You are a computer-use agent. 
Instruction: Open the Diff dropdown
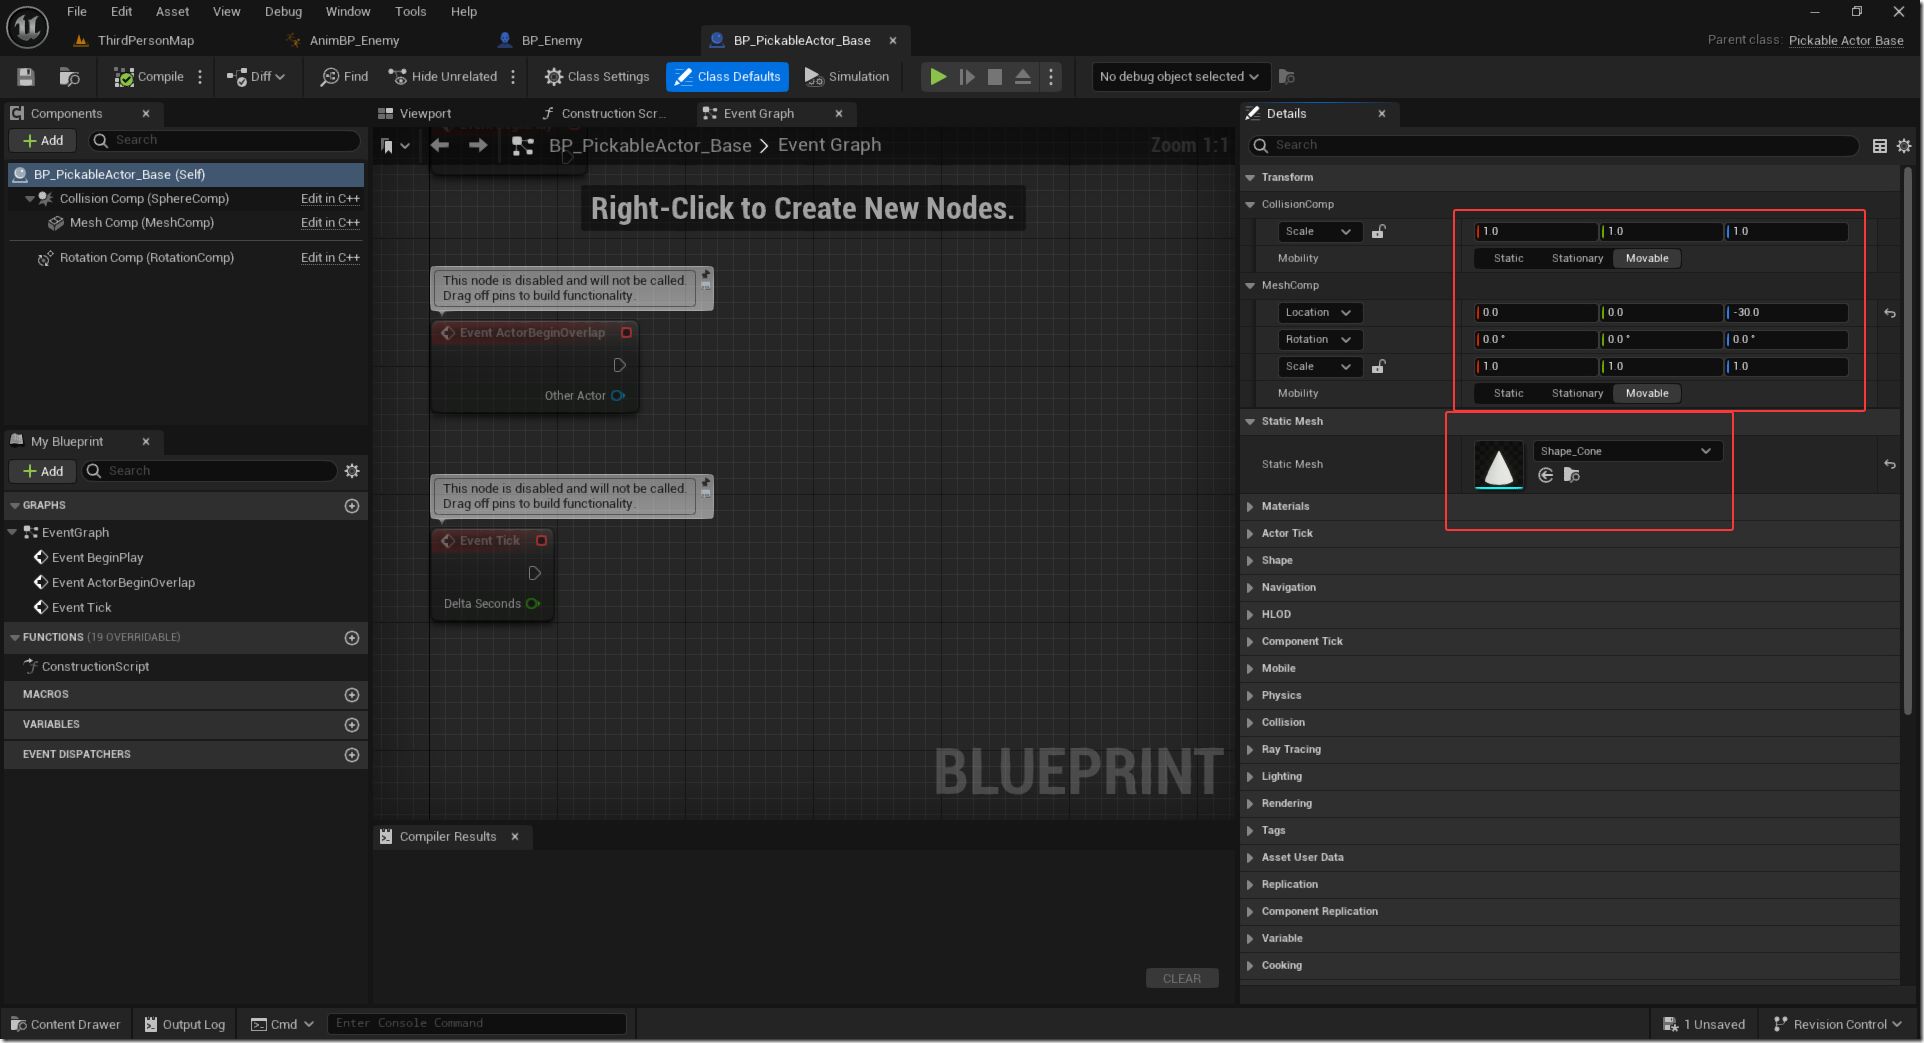256,77
